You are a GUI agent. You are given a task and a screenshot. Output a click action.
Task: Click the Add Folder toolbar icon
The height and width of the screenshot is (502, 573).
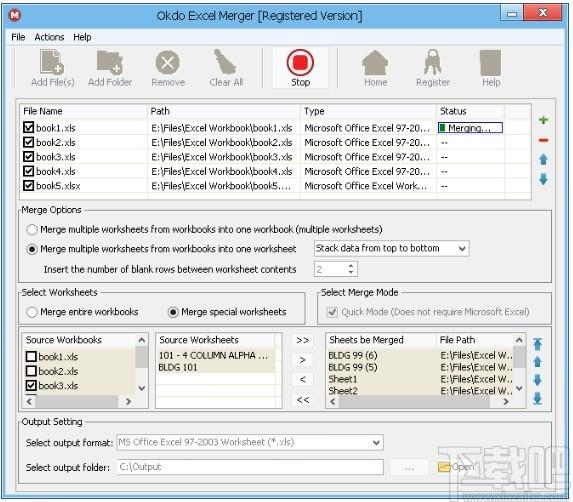tap(110, 63)
